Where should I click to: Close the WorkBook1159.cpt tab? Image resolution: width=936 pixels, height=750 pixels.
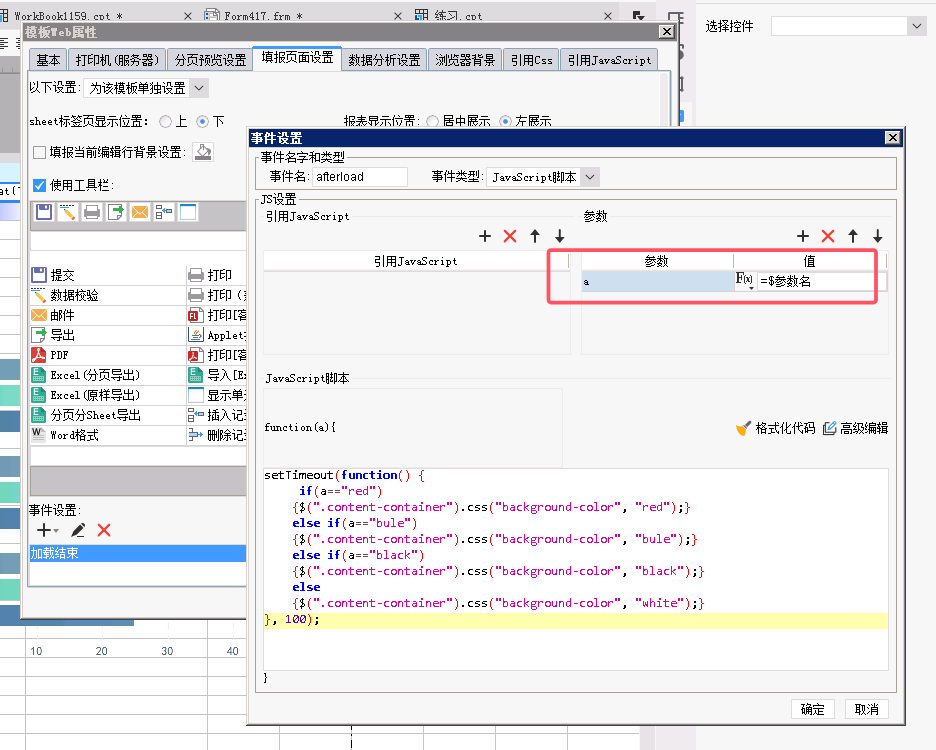pos(187,16)
